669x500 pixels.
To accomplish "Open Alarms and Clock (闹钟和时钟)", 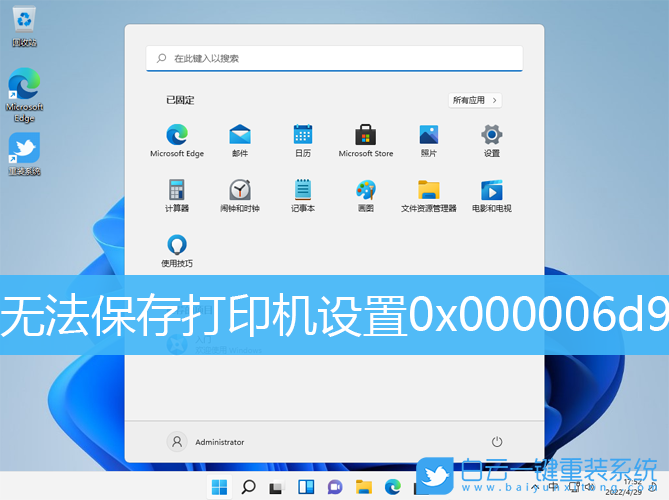I will point(240,196).
